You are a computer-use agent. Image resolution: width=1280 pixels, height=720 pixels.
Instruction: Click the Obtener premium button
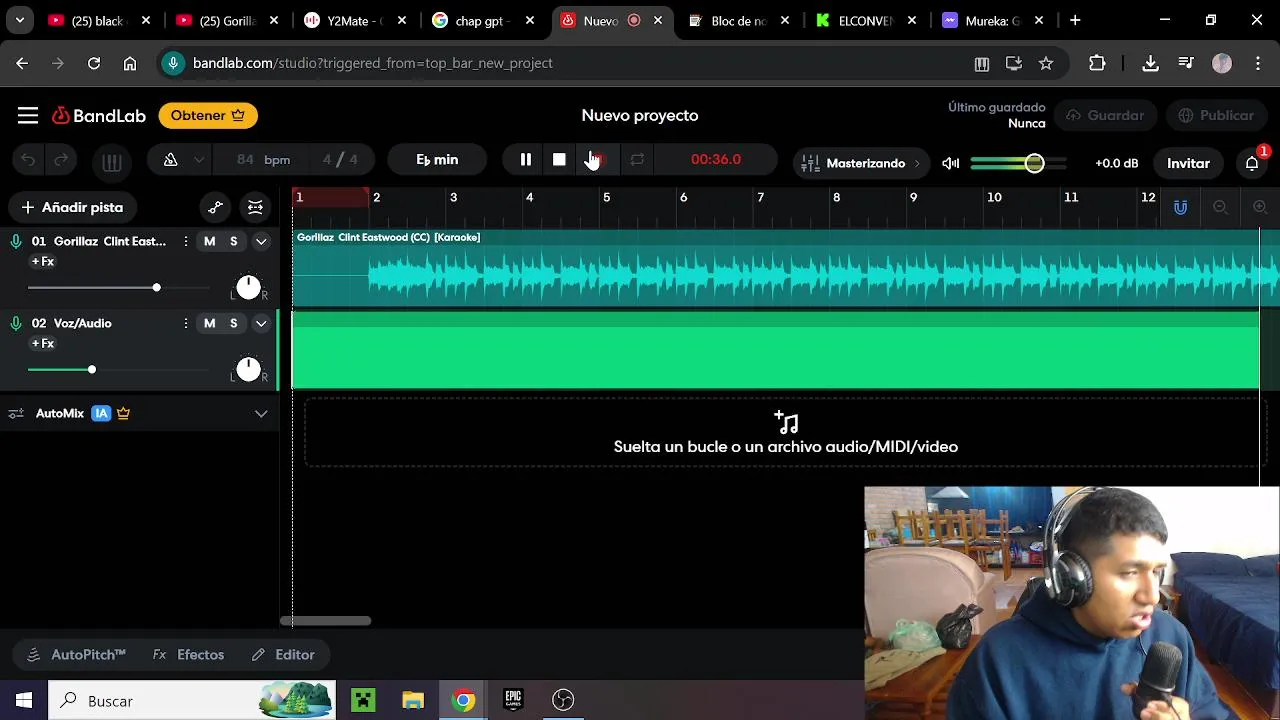(208, 116)
